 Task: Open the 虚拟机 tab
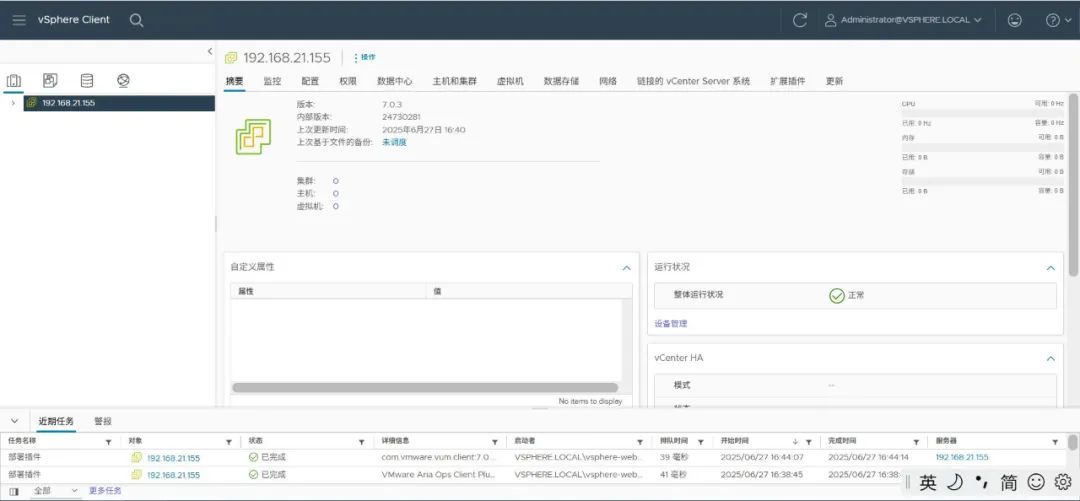[510, 81]
